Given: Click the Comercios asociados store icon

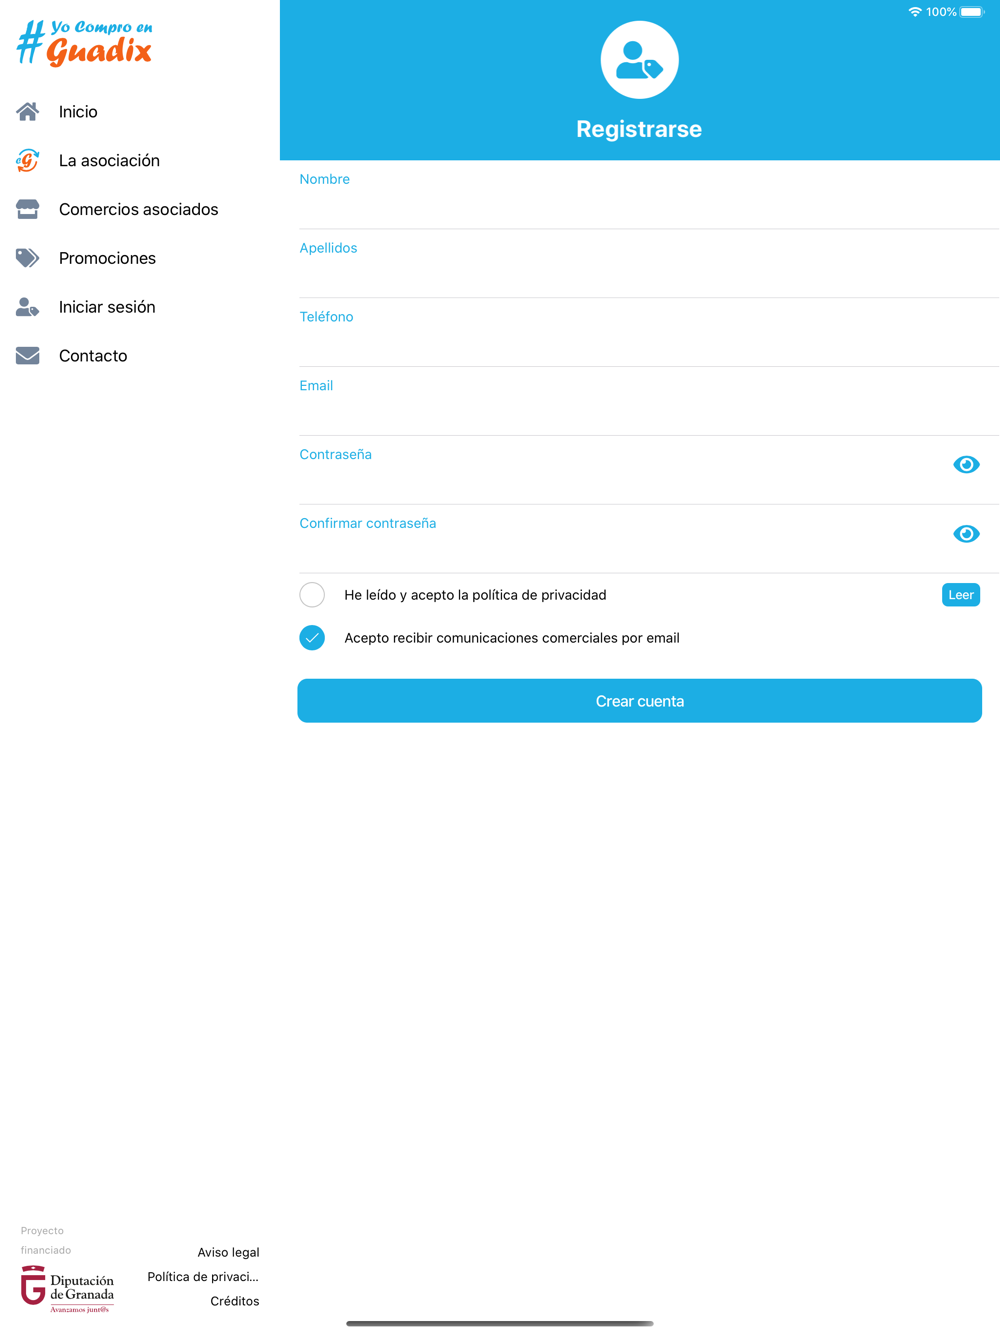Looking at the screenshot, I should coord(28,209).
